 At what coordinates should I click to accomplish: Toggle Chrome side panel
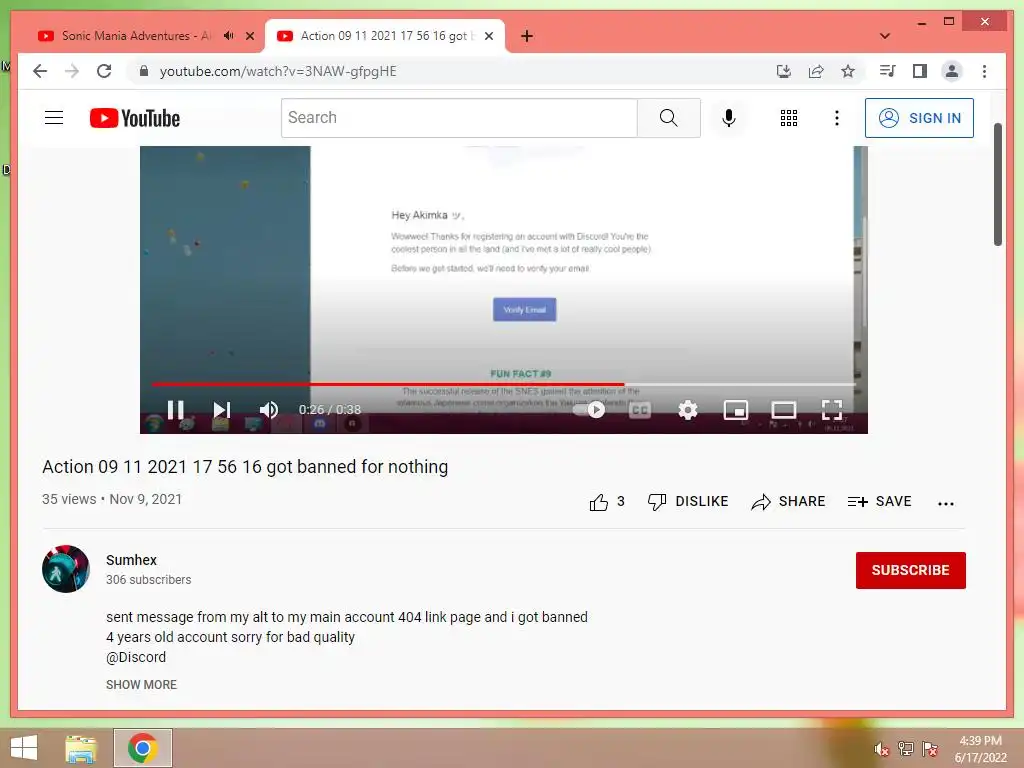point(920,71)
